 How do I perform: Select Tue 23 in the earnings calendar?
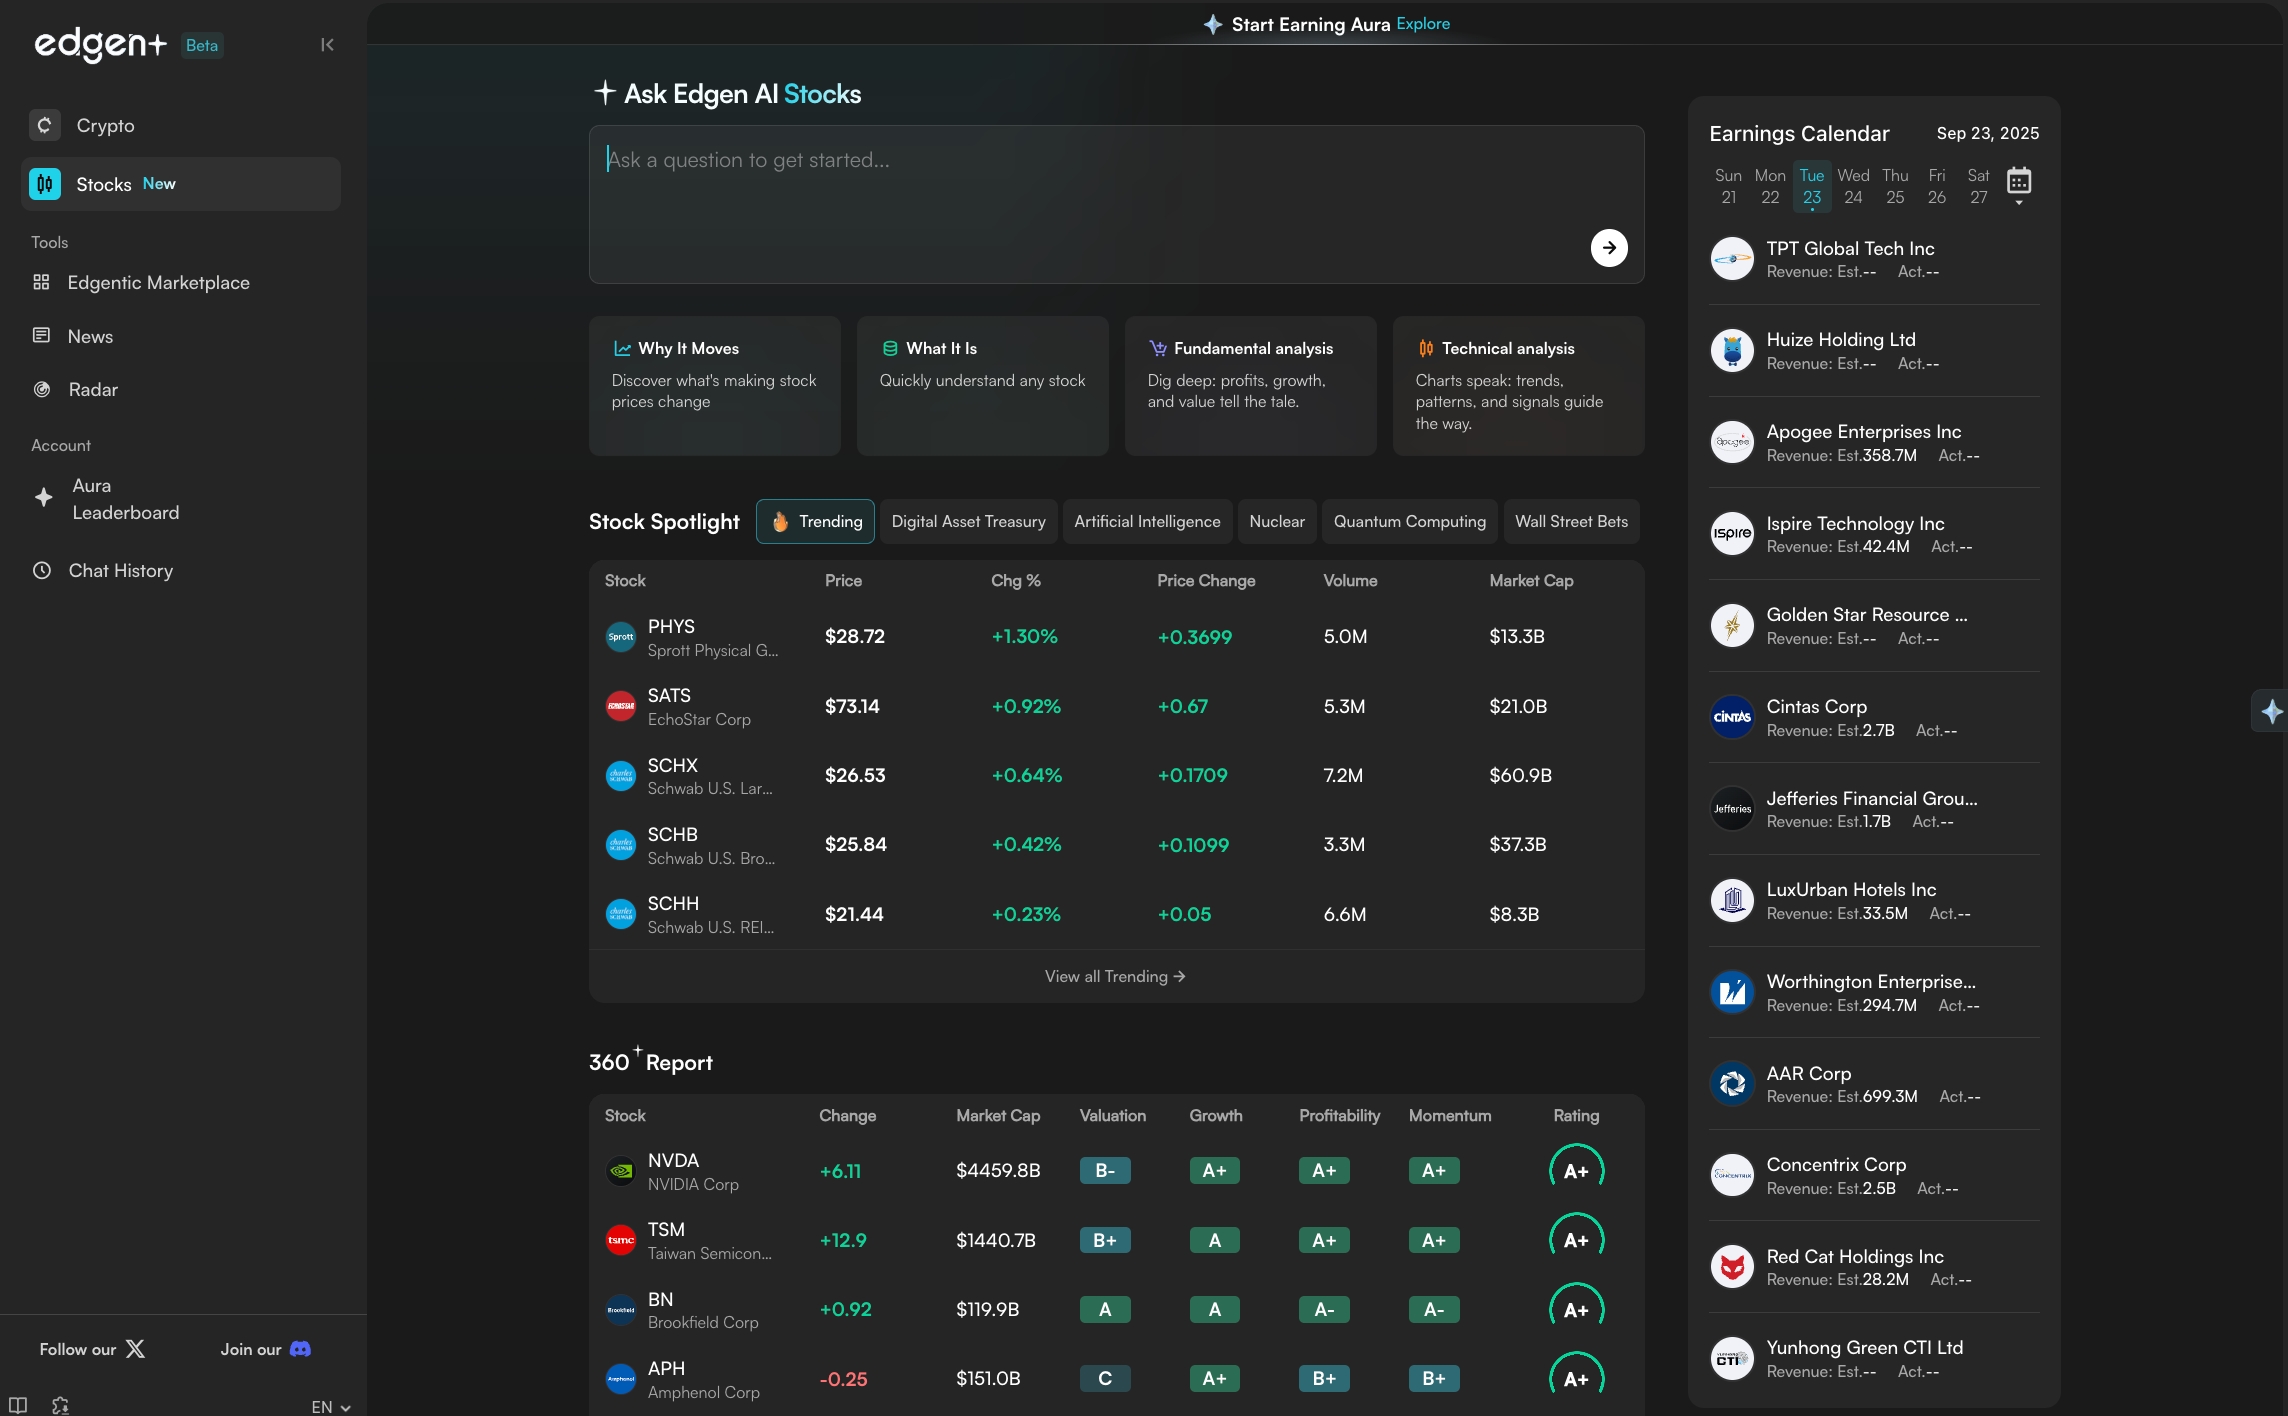pyautogui.click(x=1811, y=187)
